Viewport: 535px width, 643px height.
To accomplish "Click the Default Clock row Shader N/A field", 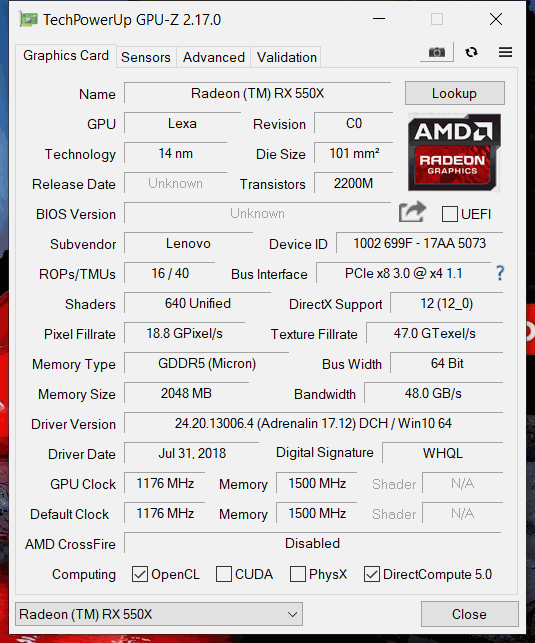I will point(463,513).
